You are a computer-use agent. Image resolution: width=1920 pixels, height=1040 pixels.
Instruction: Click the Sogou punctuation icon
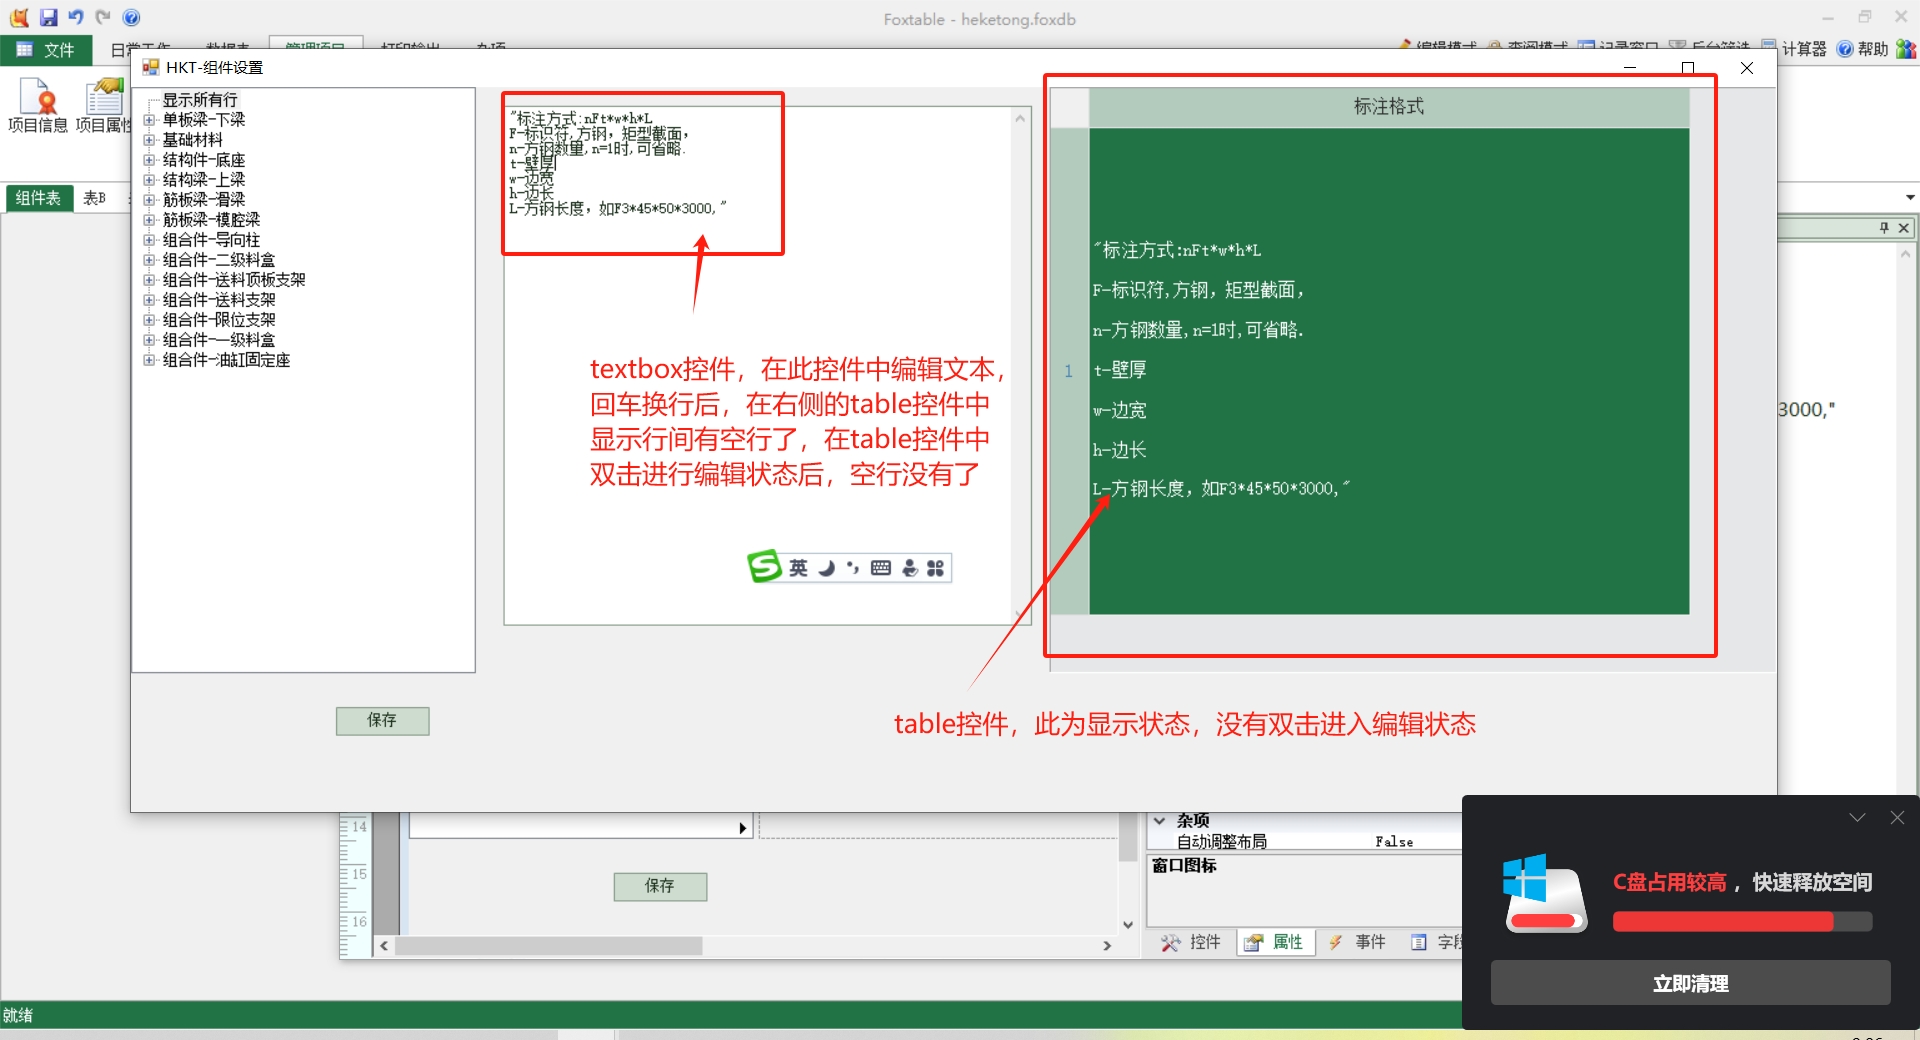click(853, 568)
